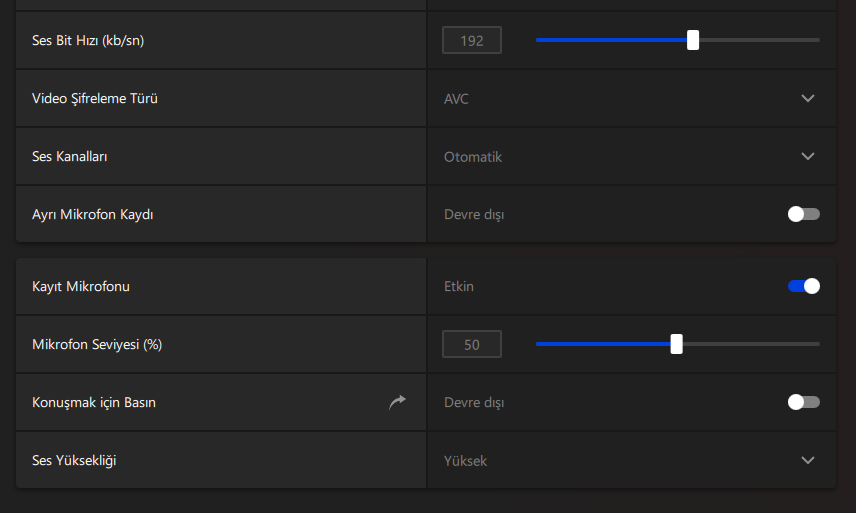The height and width of the screenshot is (513, 856).
Task: Enable the Ayrı Mikrofon Kaydı toggle
Action: pyautogui.click(x=803, y=214)
